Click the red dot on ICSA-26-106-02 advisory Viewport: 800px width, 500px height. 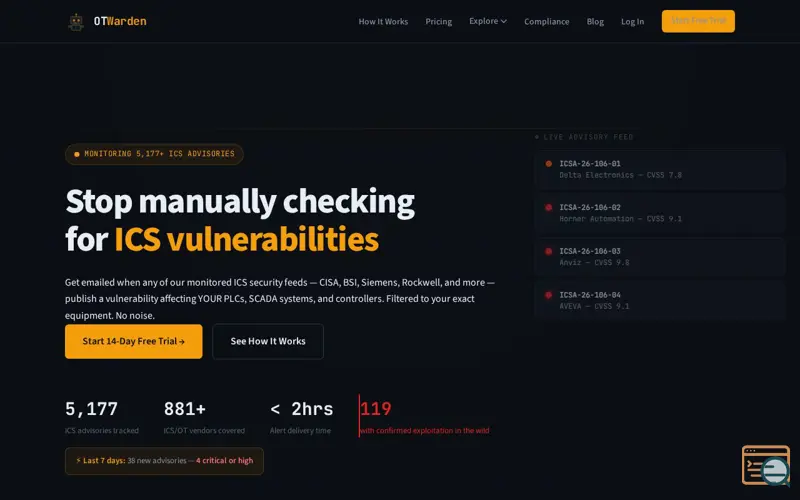coord(548,207)
